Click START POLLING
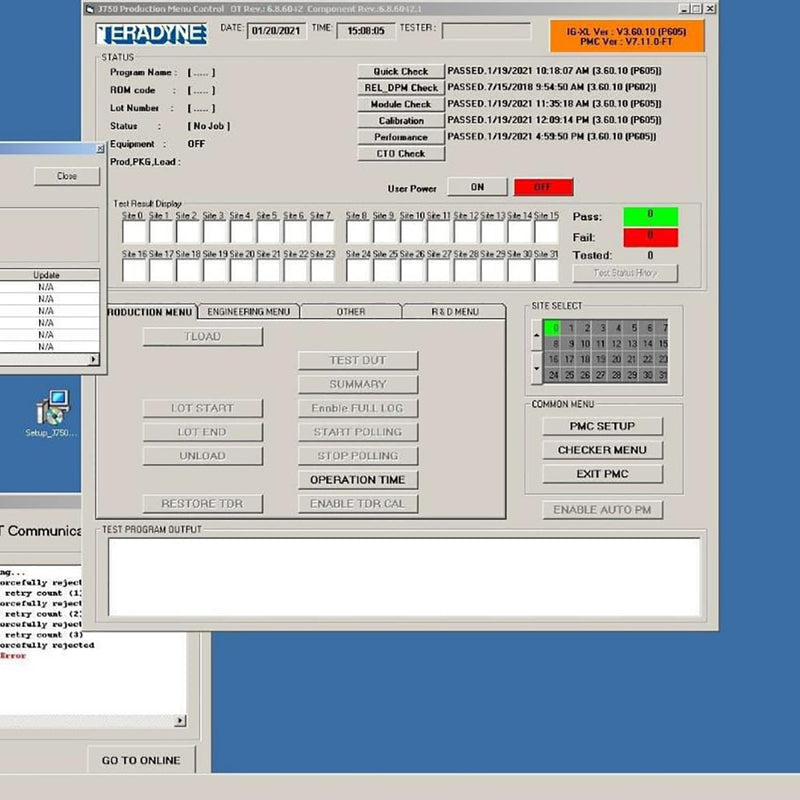This screenshot has width=800, height=800. point(358,432)
